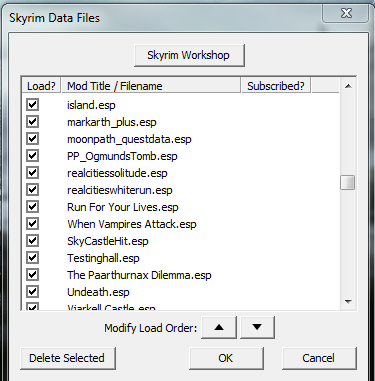
Task: Open the Skyrim Workshop button
Action: (x=189, y=55)
